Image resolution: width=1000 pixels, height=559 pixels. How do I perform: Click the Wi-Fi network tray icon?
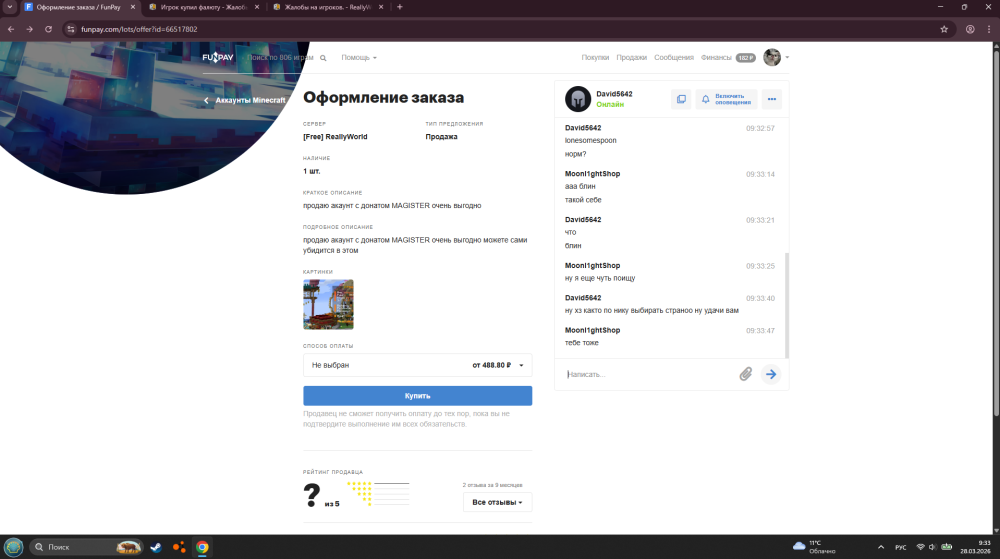pyautogui.click(x=920, y=547)
